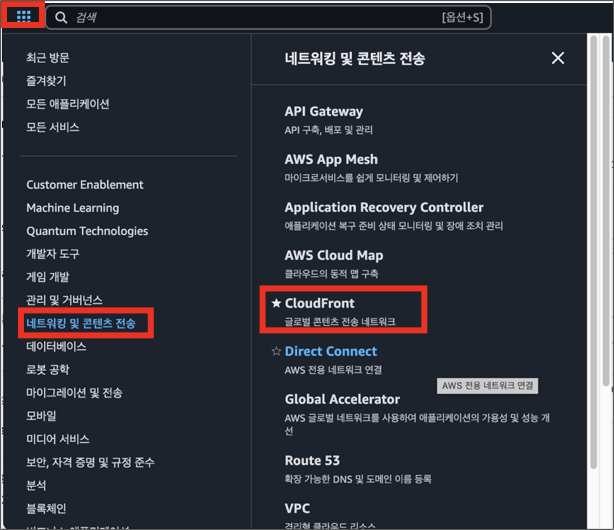Open 최근 방문 list
This screenshot has height=530, width=614.
[47, 58]
